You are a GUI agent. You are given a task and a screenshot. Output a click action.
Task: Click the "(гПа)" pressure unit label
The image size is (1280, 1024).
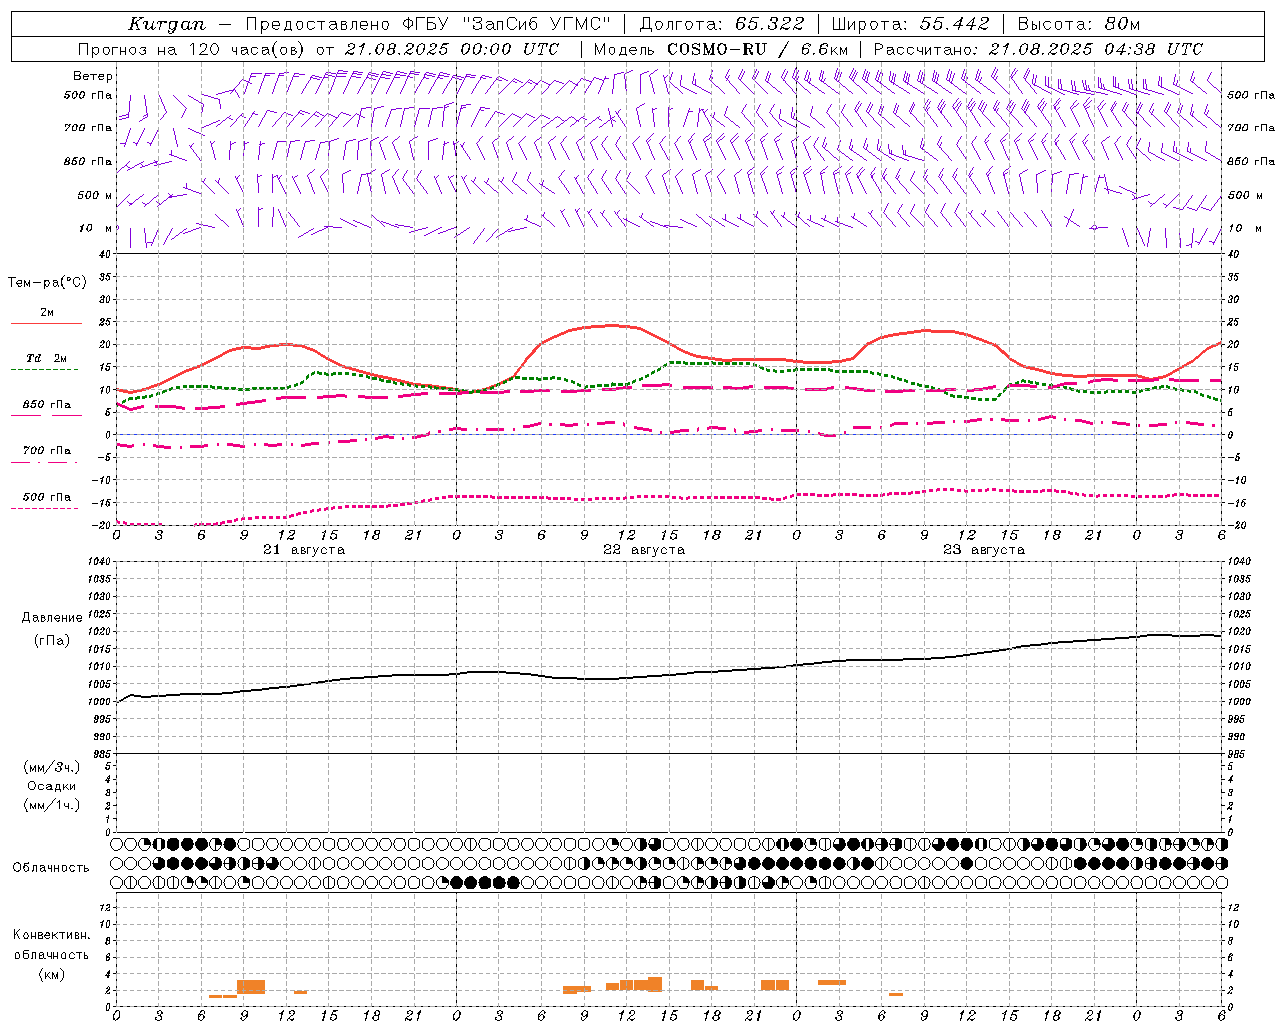click(52, 640)
